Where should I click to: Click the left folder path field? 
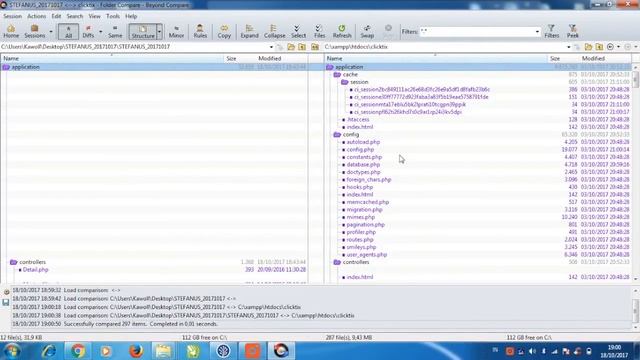pos(135,47)
